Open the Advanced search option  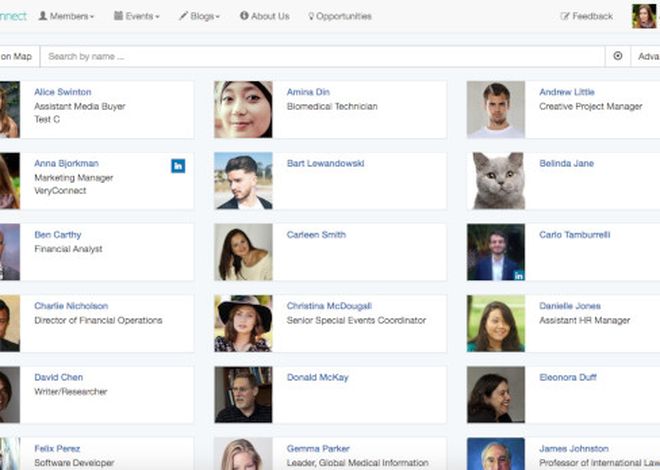click(x=646, y=56)
